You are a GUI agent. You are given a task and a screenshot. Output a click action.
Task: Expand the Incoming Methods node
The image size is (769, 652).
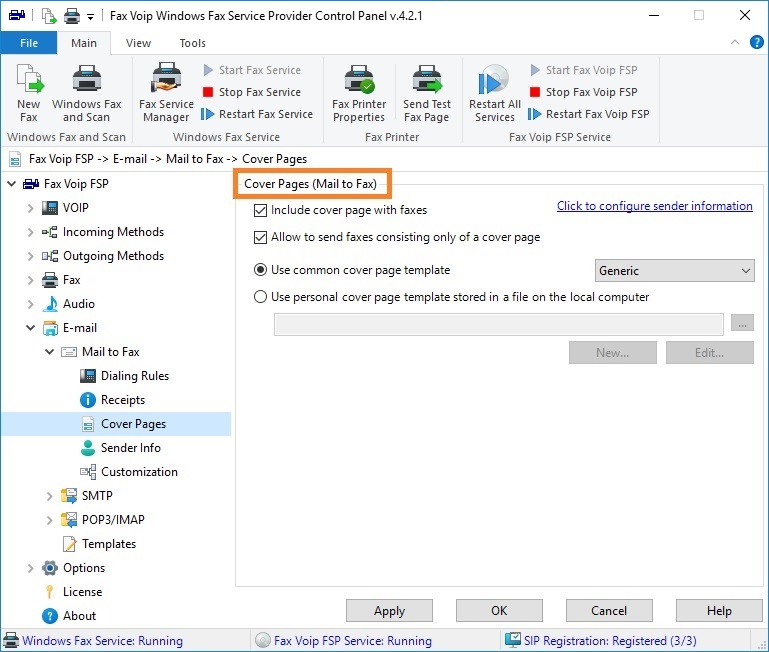(x=30, y=232)
